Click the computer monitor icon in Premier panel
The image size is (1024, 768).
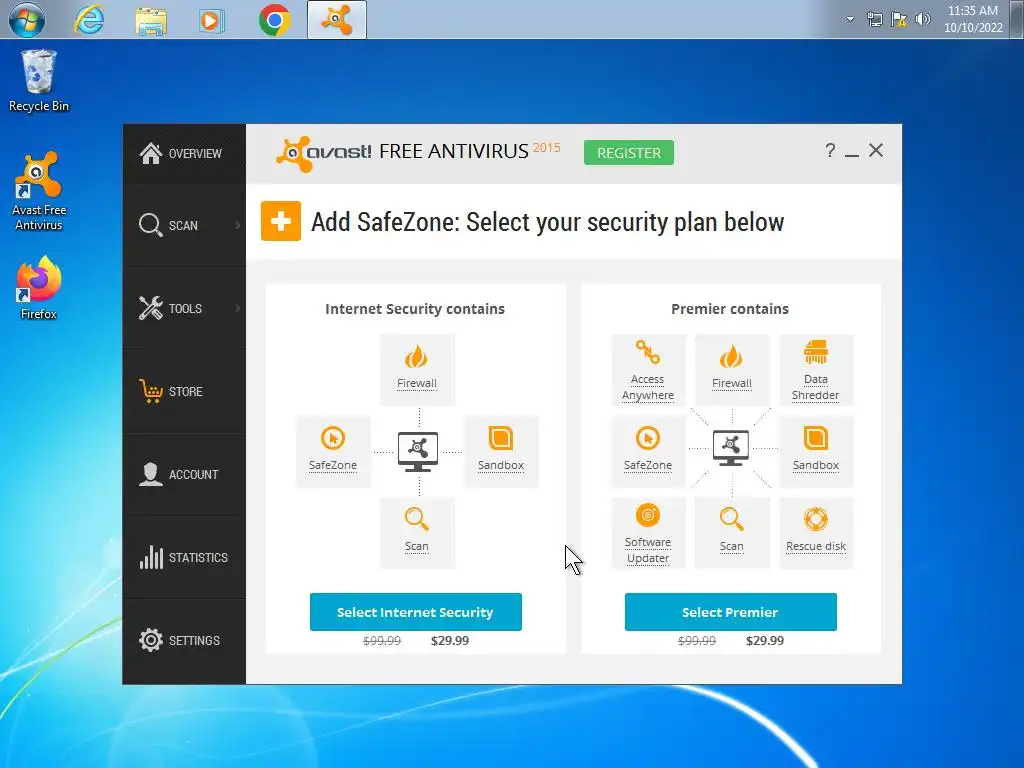731,448
